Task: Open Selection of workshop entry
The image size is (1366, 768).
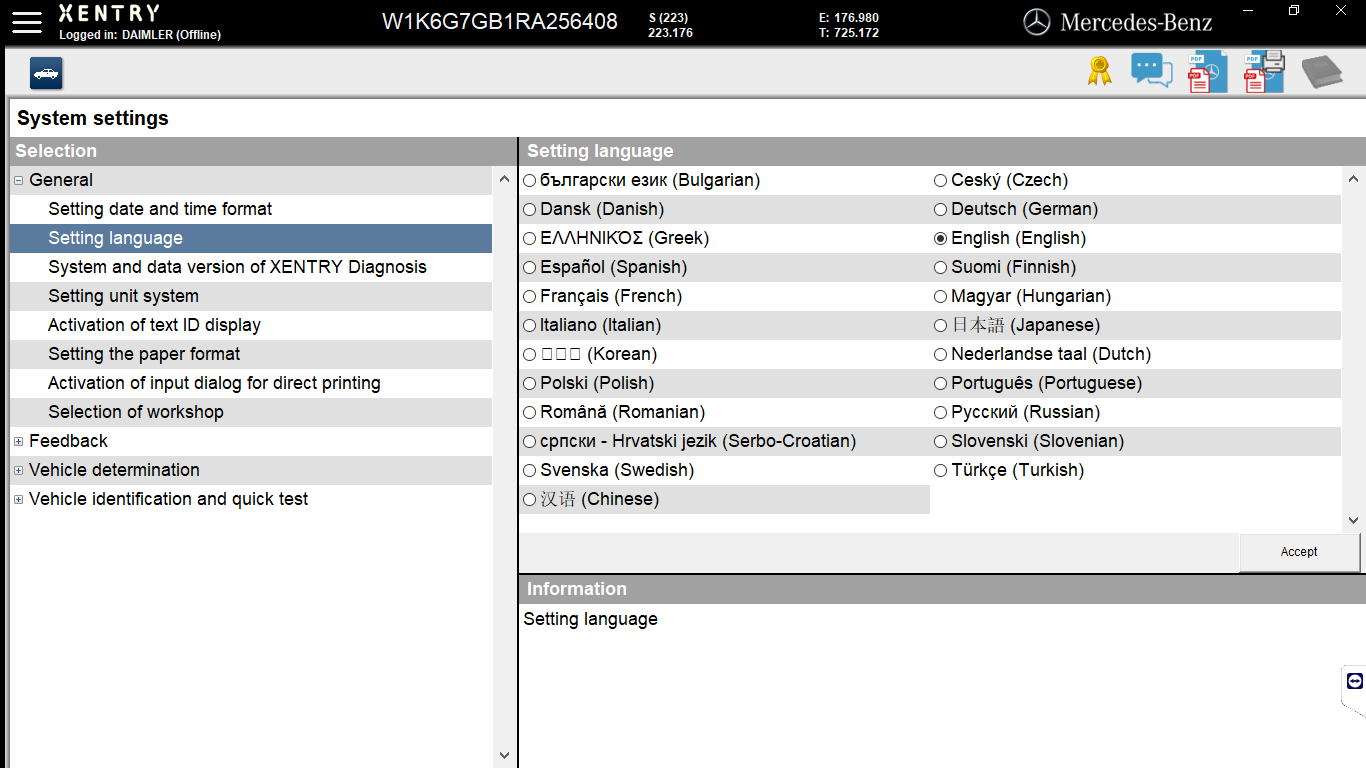Action: point(136,412)
